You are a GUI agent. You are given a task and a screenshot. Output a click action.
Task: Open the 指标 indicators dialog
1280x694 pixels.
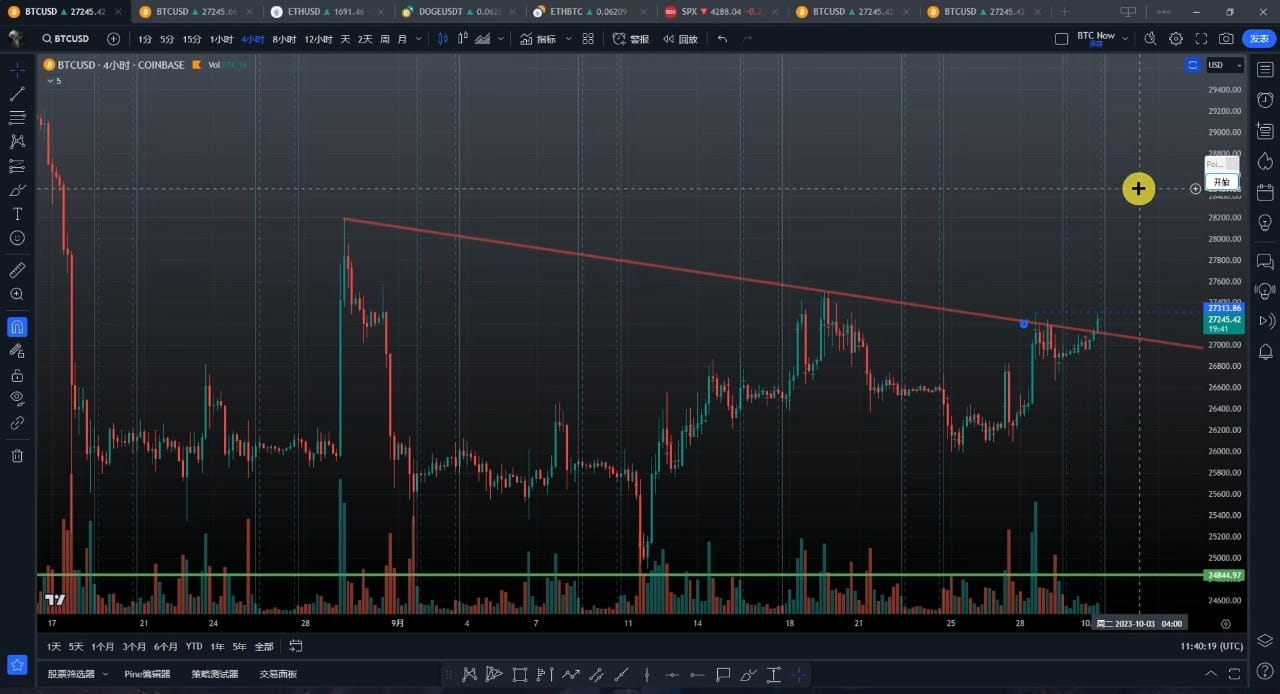pyautogui.click(x=539, y=39)
